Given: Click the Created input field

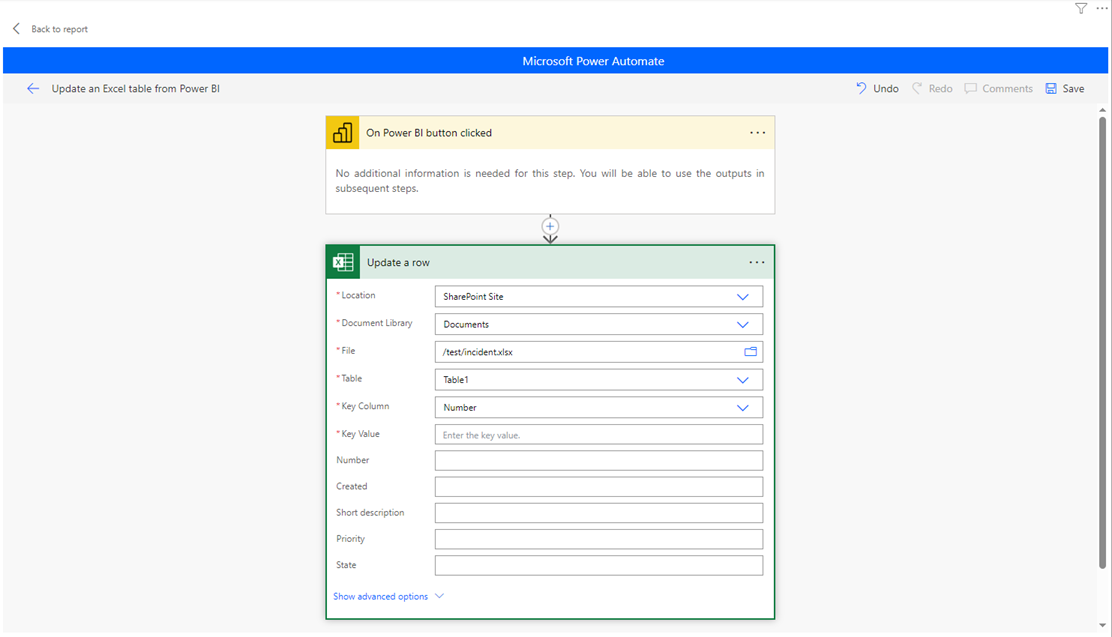Looking at the screenshot, I should click(599, 487).
